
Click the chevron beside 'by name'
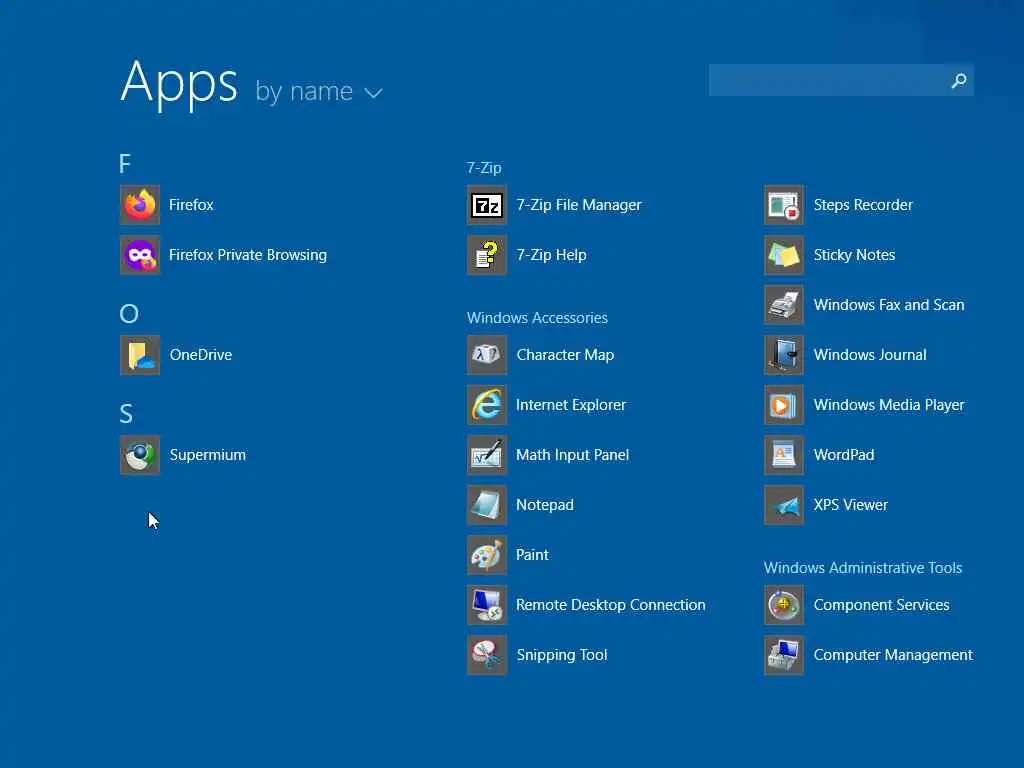(374, 93)
